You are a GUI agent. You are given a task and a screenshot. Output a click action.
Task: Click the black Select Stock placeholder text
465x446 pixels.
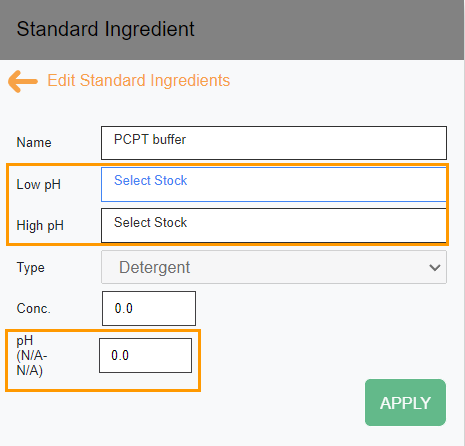(151, 222)
